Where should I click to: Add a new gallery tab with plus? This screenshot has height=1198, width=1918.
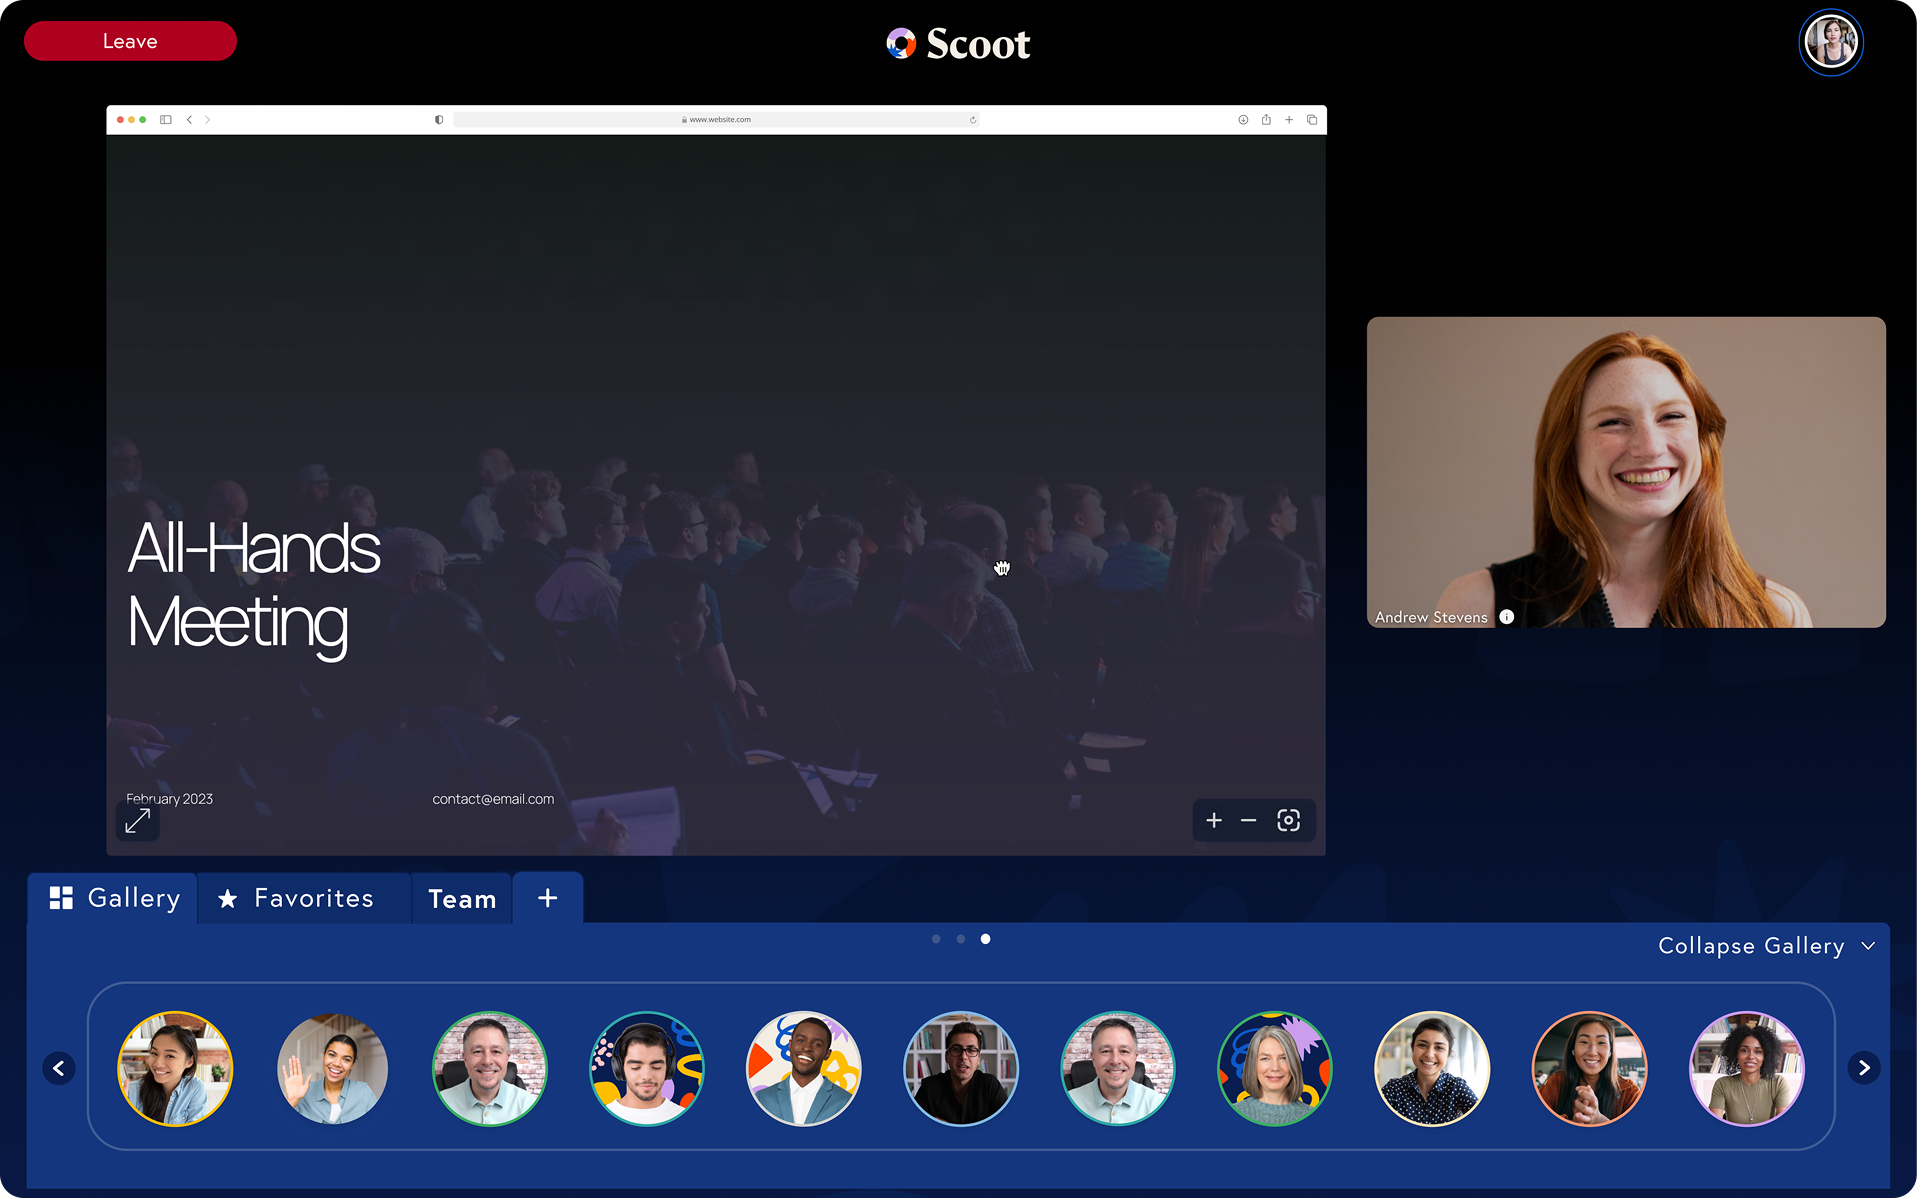click(x=547, y=898)
